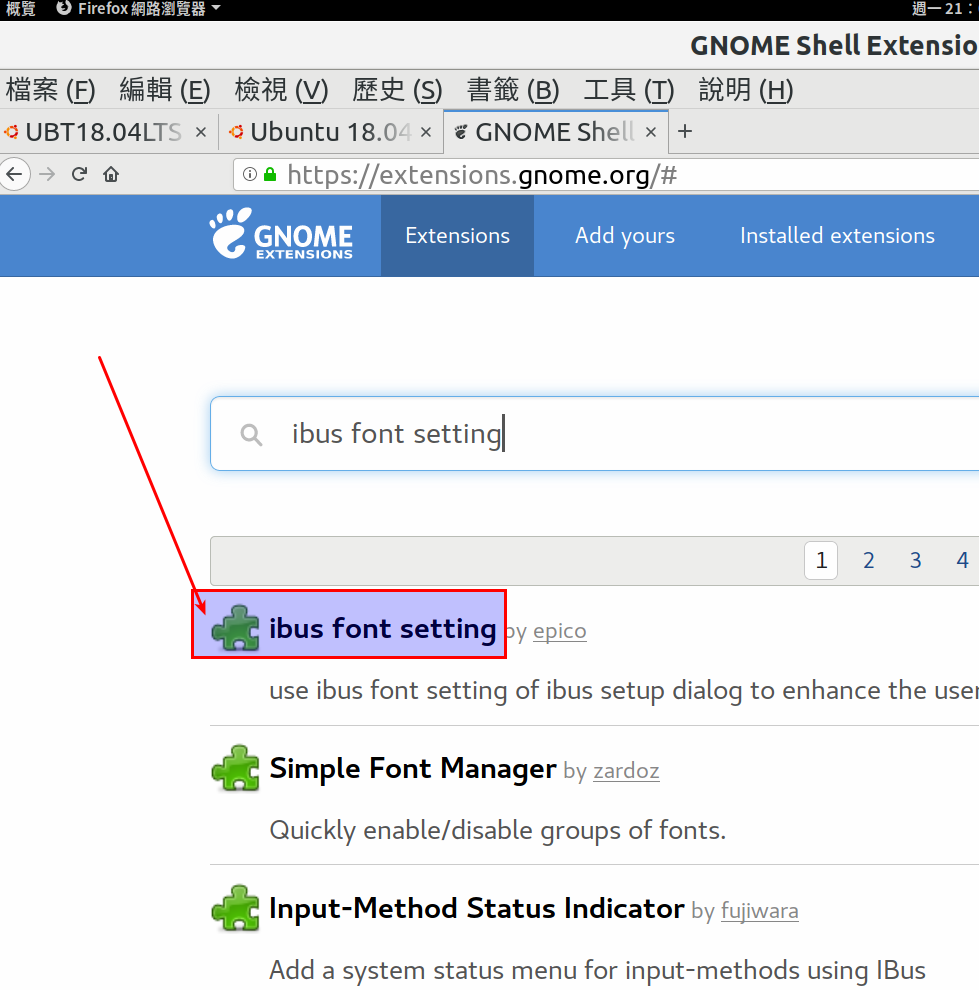The width and height of the screenshot is (979, 990).
Task: Open the Simple Font Manager extension
Action: click(413, 769)
